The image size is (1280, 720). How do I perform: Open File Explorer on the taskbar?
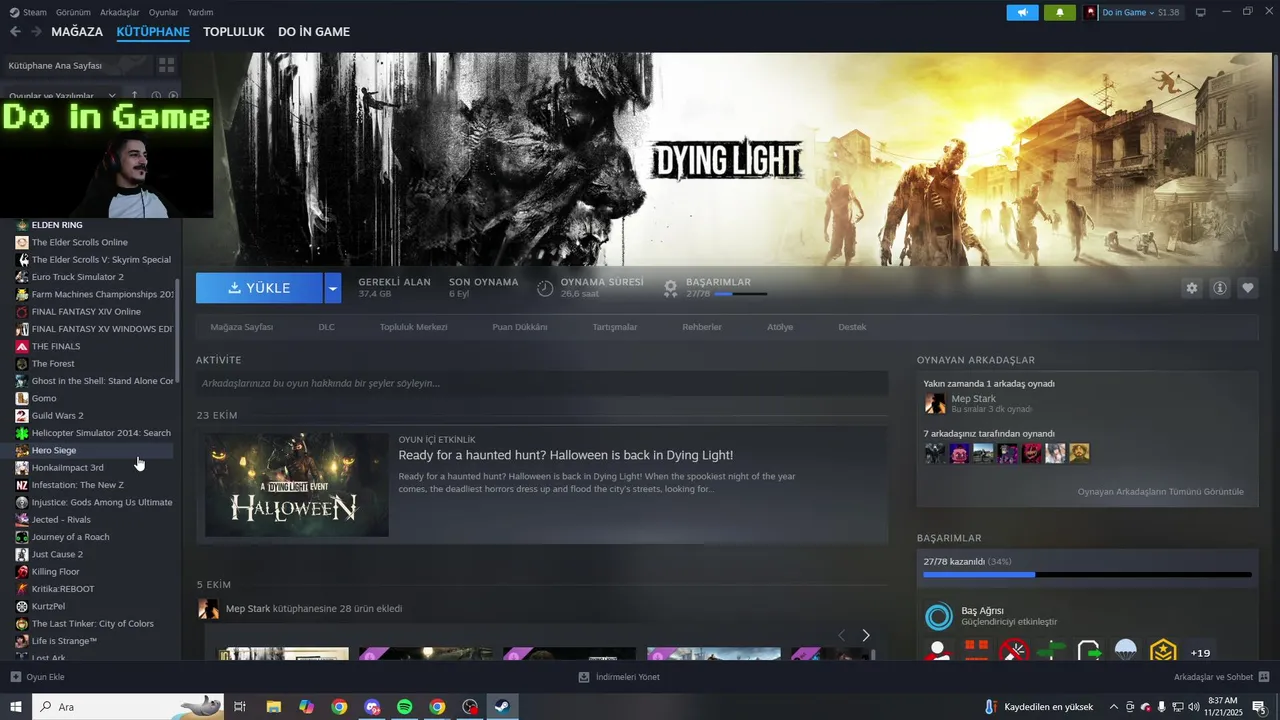[x=273, y=707]
